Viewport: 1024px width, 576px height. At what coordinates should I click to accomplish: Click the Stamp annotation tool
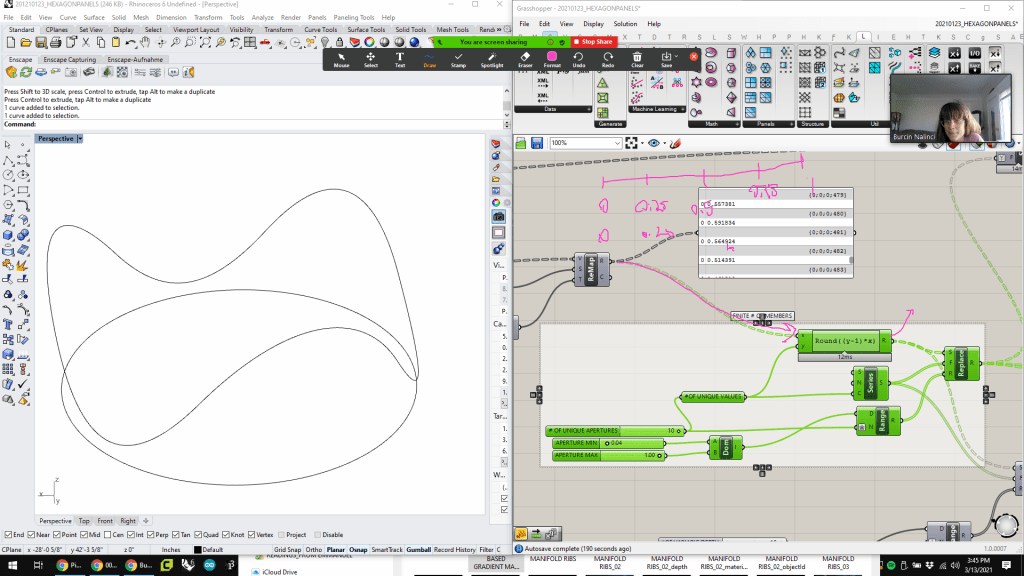(x=458, y=59)
